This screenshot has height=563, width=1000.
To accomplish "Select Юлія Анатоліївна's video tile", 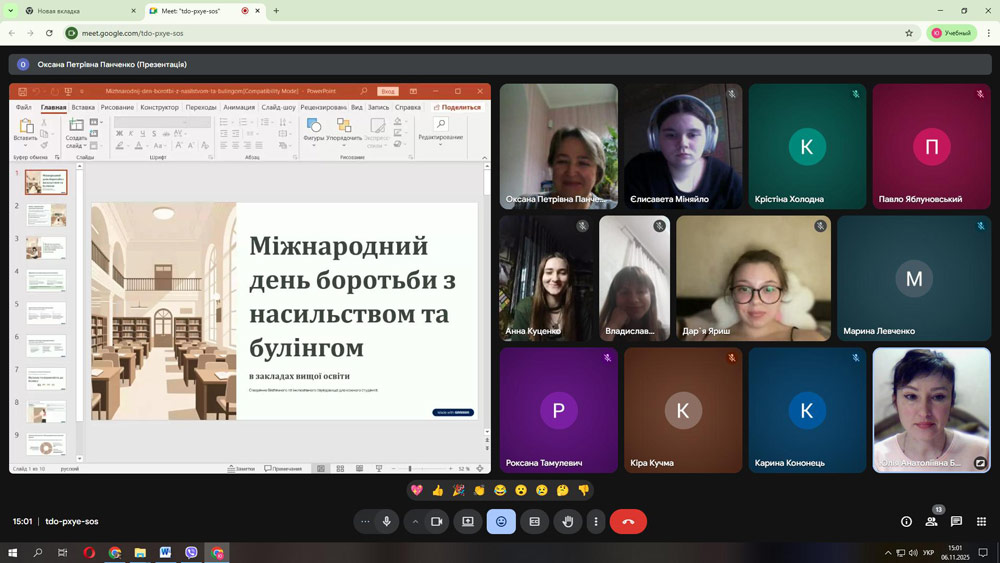I will click(931, 409).
